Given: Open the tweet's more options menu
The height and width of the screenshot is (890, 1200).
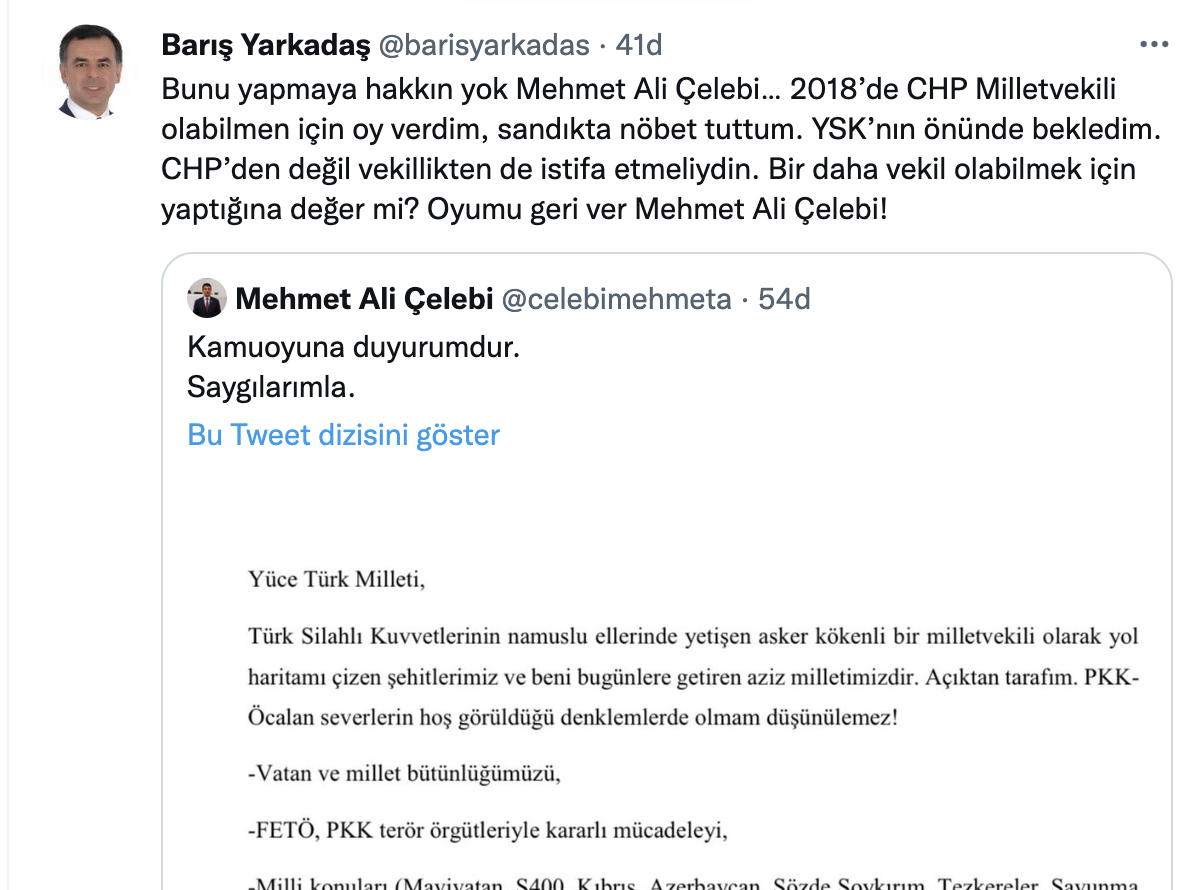Looking at the screenshot, I should click(x=1154, y=45).
